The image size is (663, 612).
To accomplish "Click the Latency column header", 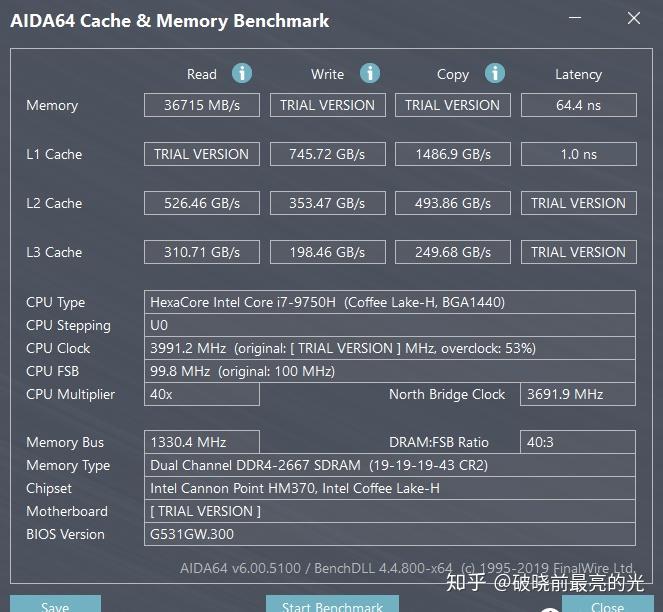I will 578,74.
